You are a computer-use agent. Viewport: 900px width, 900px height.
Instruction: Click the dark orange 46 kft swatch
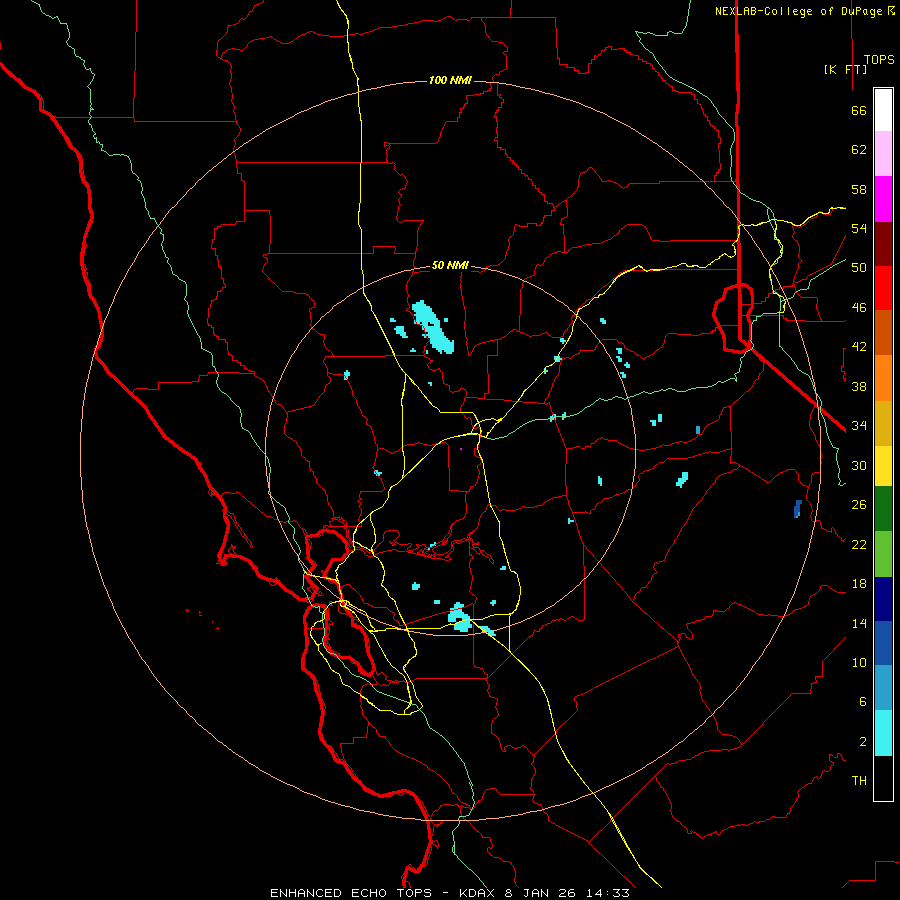(883, 332)
